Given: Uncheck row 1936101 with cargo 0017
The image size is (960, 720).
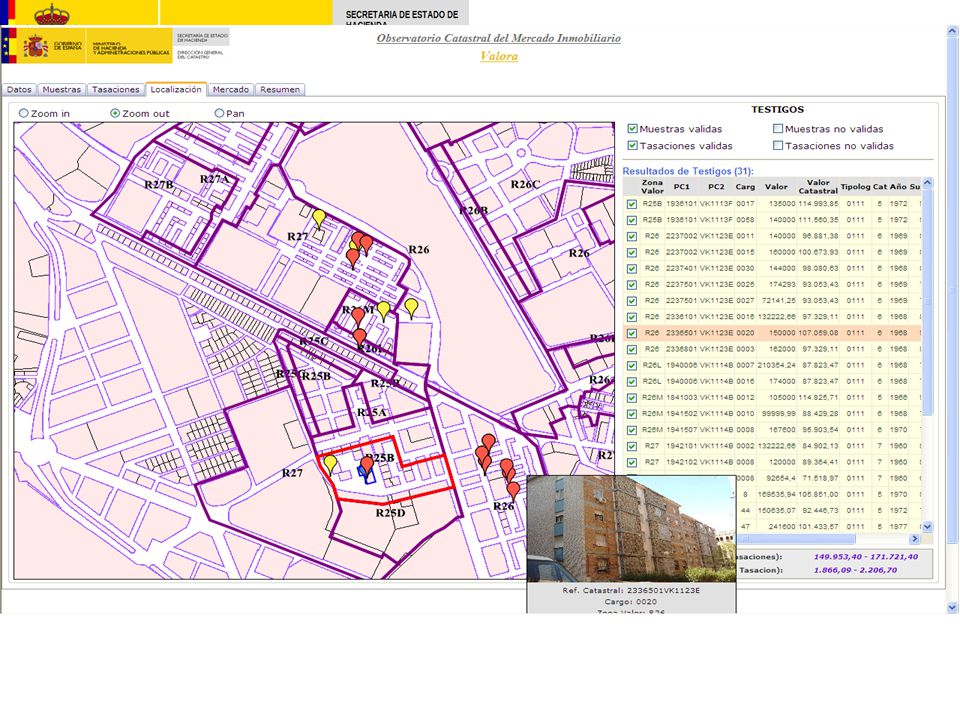Looking at the screenshot, I should tap(632, 204).
